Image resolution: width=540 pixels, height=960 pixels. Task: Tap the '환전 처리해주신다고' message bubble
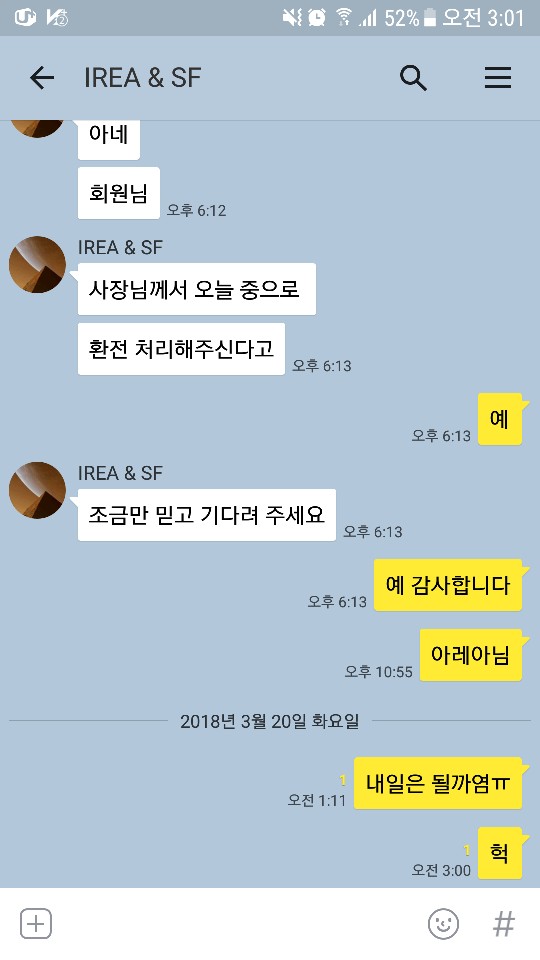(x=181, y=349)
